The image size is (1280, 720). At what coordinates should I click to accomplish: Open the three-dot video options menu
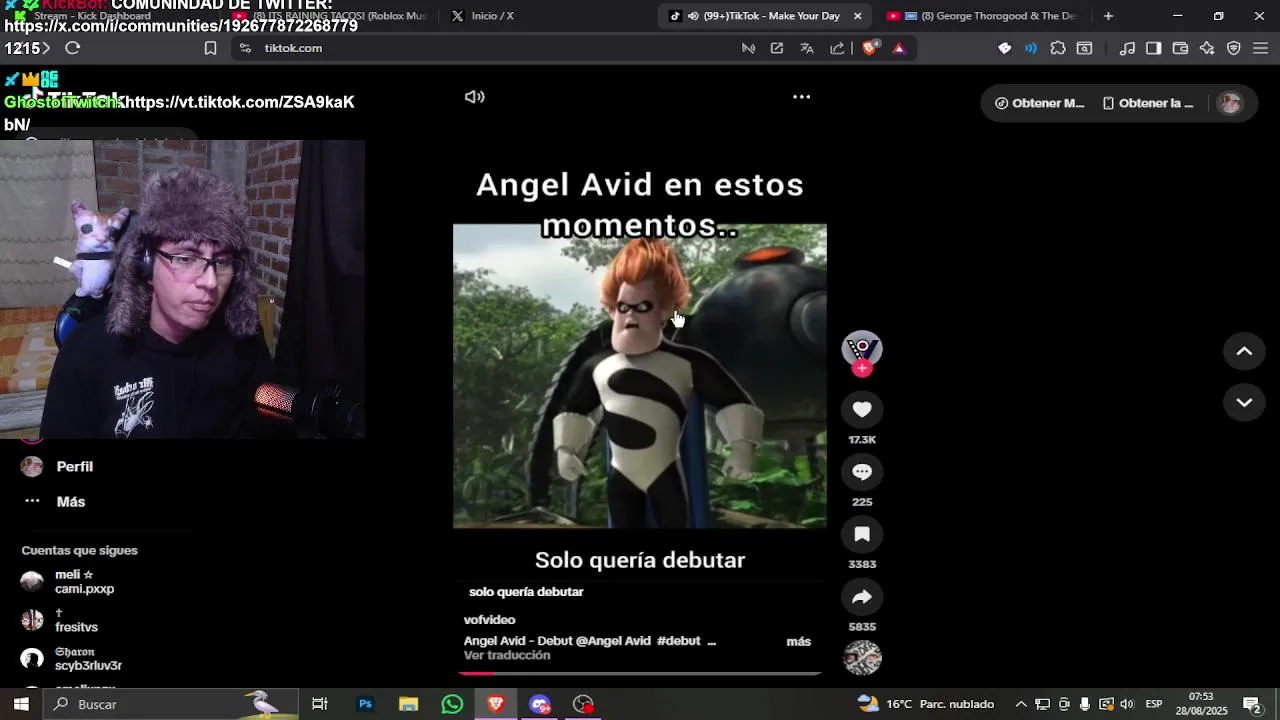801,97
